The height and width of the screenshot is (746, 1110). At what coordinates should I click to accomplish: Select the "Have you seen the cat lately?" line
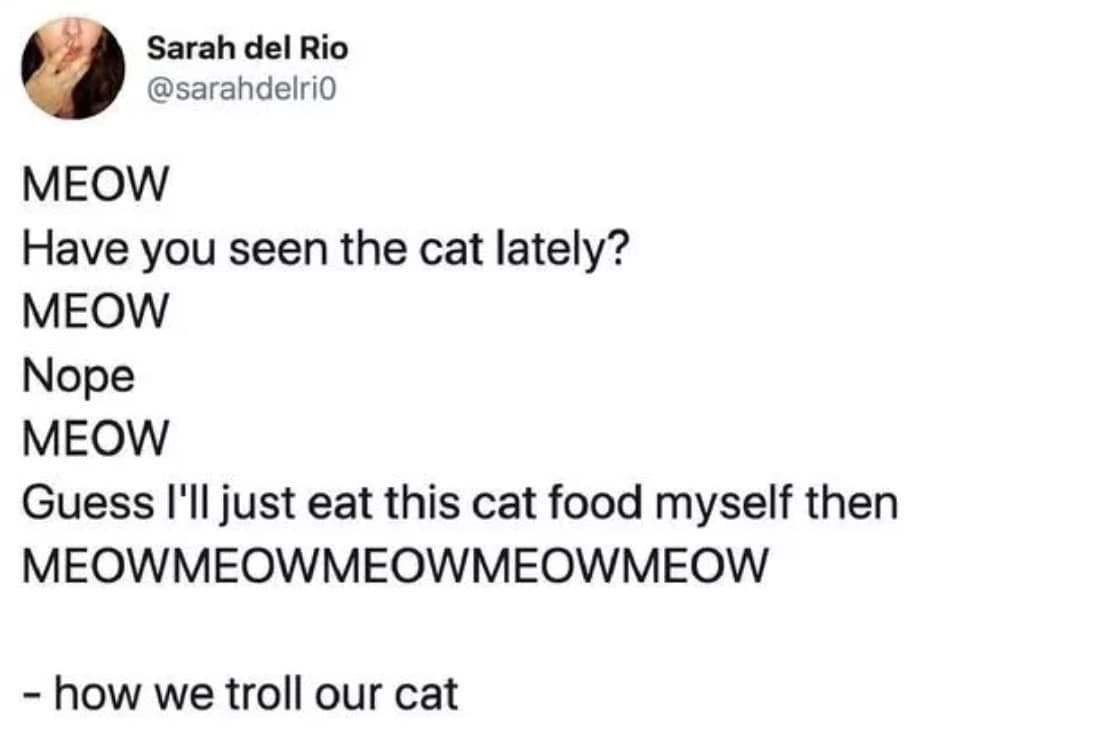click(x=325, y=249)
